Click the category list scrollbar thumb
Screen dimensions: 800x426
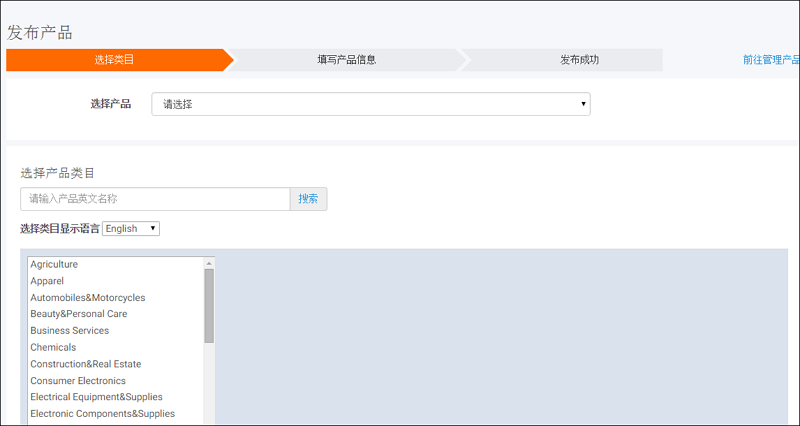pyautogui.click(x=209, y=305)
